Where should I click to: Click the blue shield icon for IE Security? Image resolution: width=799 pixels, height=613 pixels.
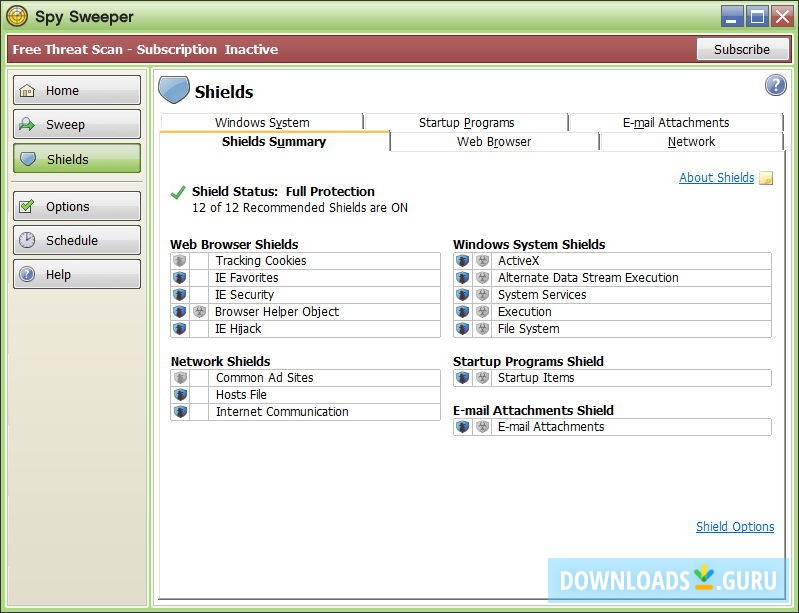[179, 295]
